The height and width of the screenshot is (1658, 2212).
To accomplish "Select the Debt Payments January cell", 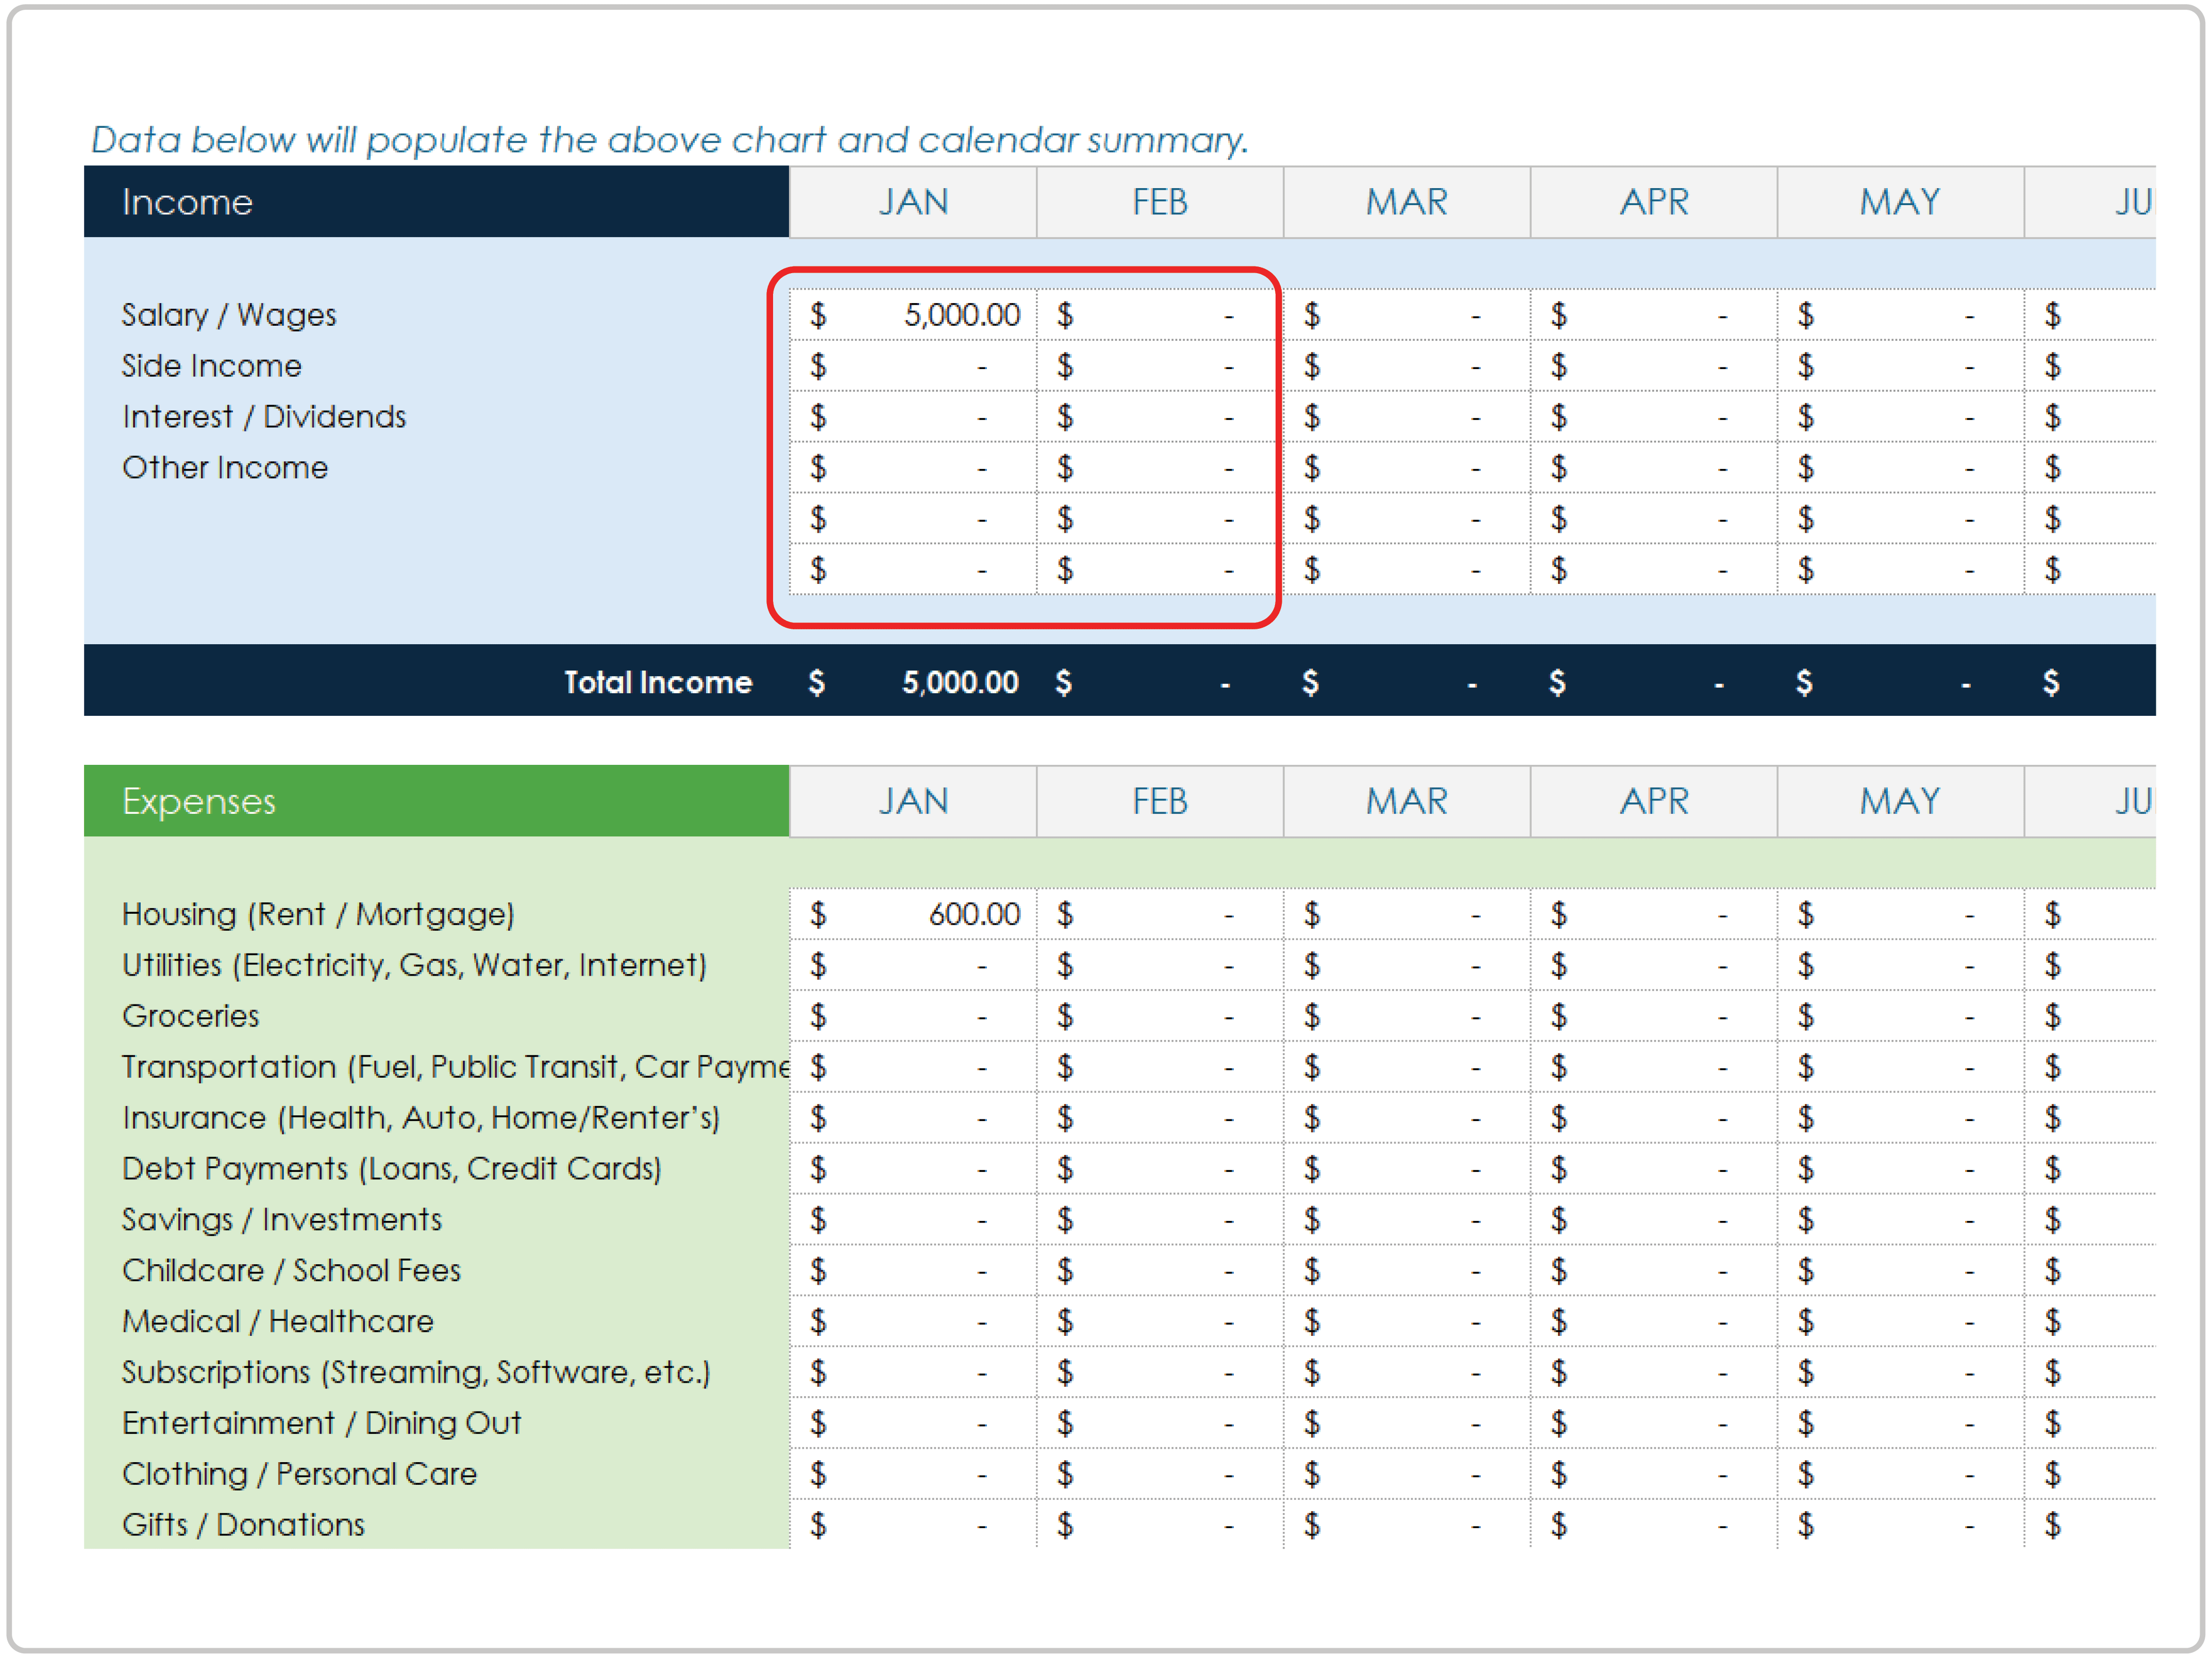I will click(912, 1169).
